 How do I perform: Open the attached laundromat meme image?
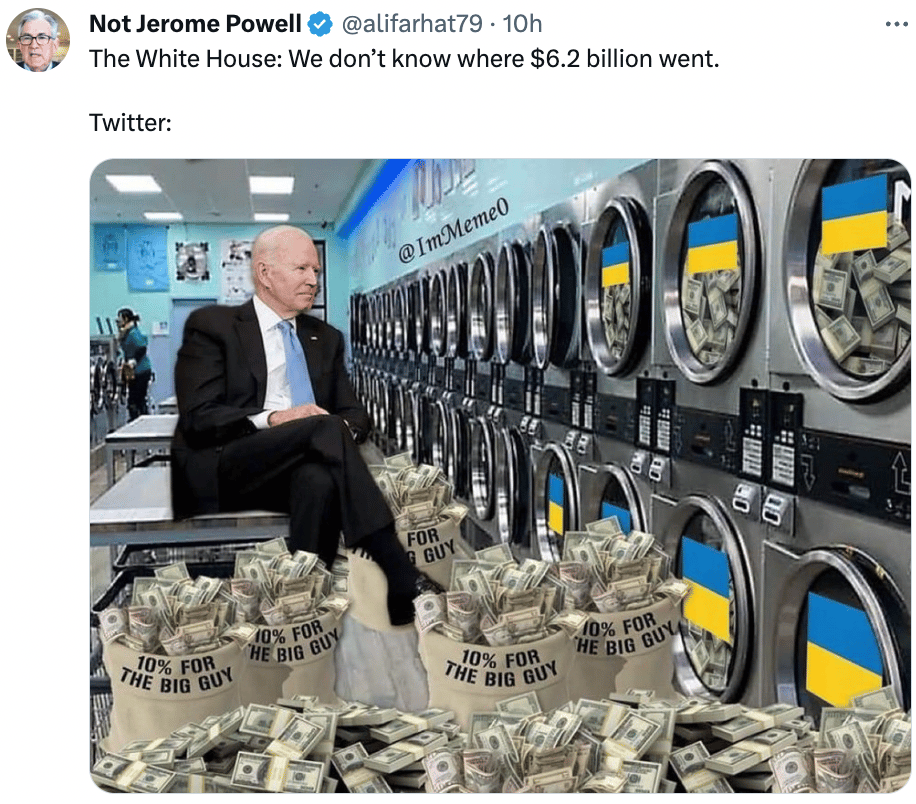(x=500, y=476)
